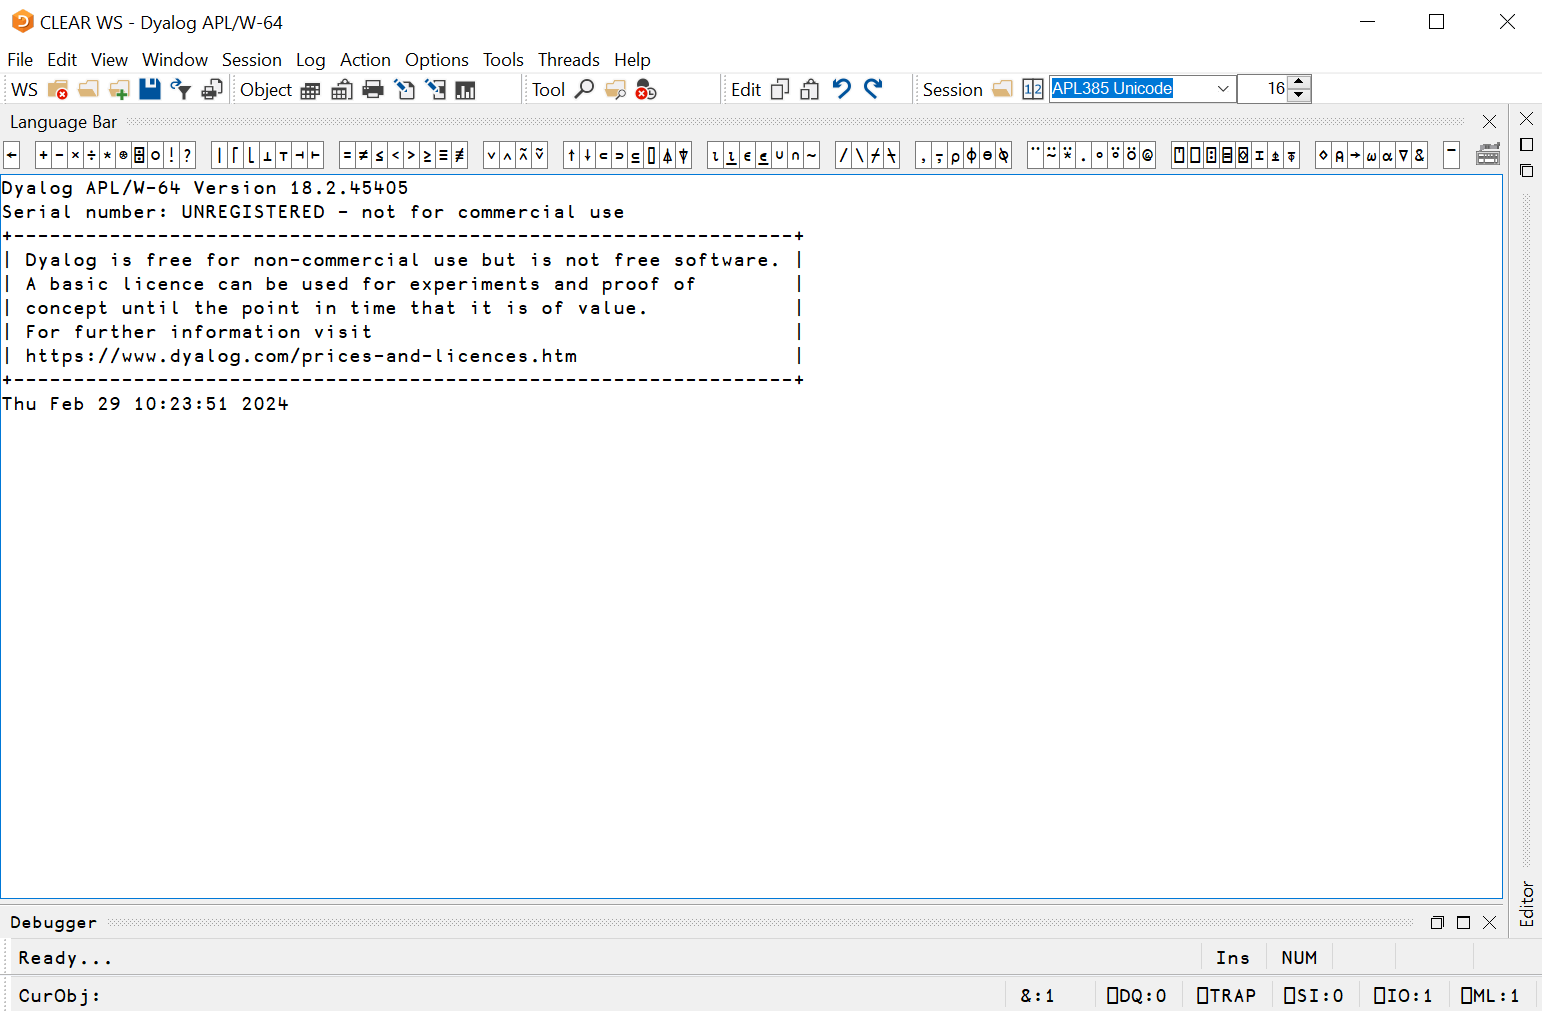This screenshot has width=1542, height=1011.
Task: Copy a workspace using folder with green plus
Action: 119,90
